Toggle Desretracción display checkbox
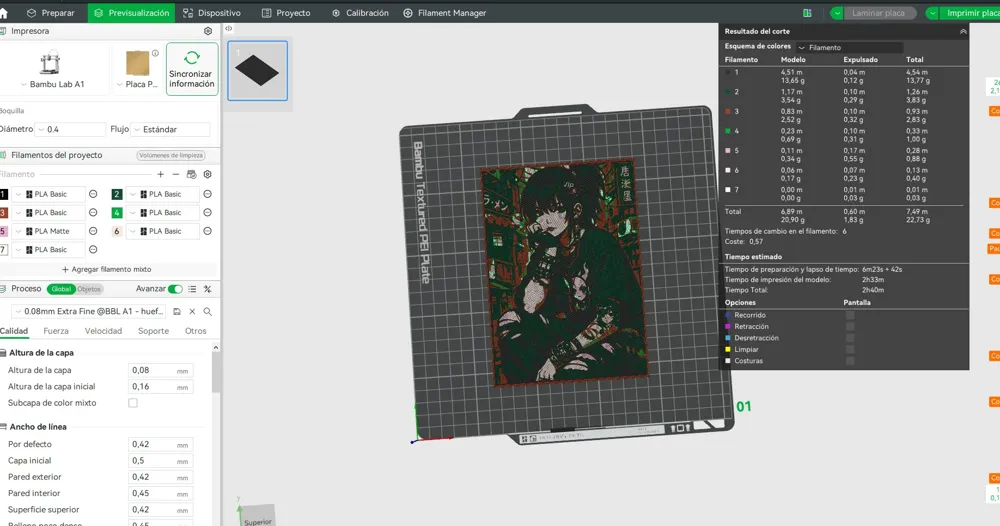The width and height of the screenshot is (1000, 526). 849,338
